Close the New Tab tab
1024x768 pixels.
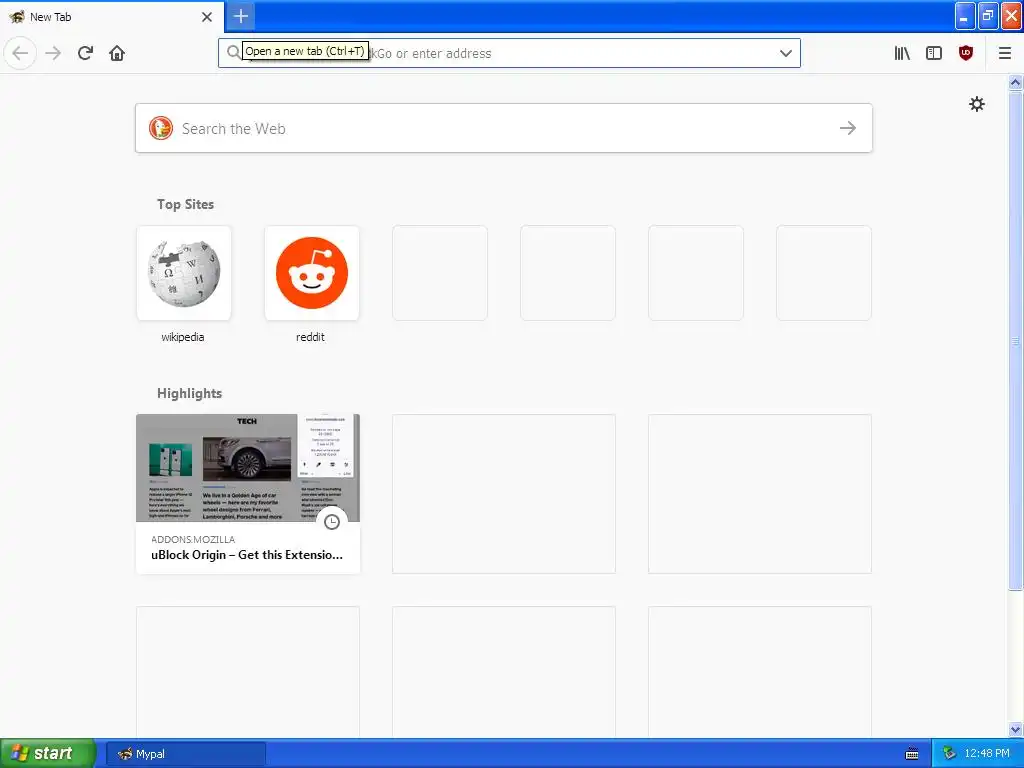(207, 17)
